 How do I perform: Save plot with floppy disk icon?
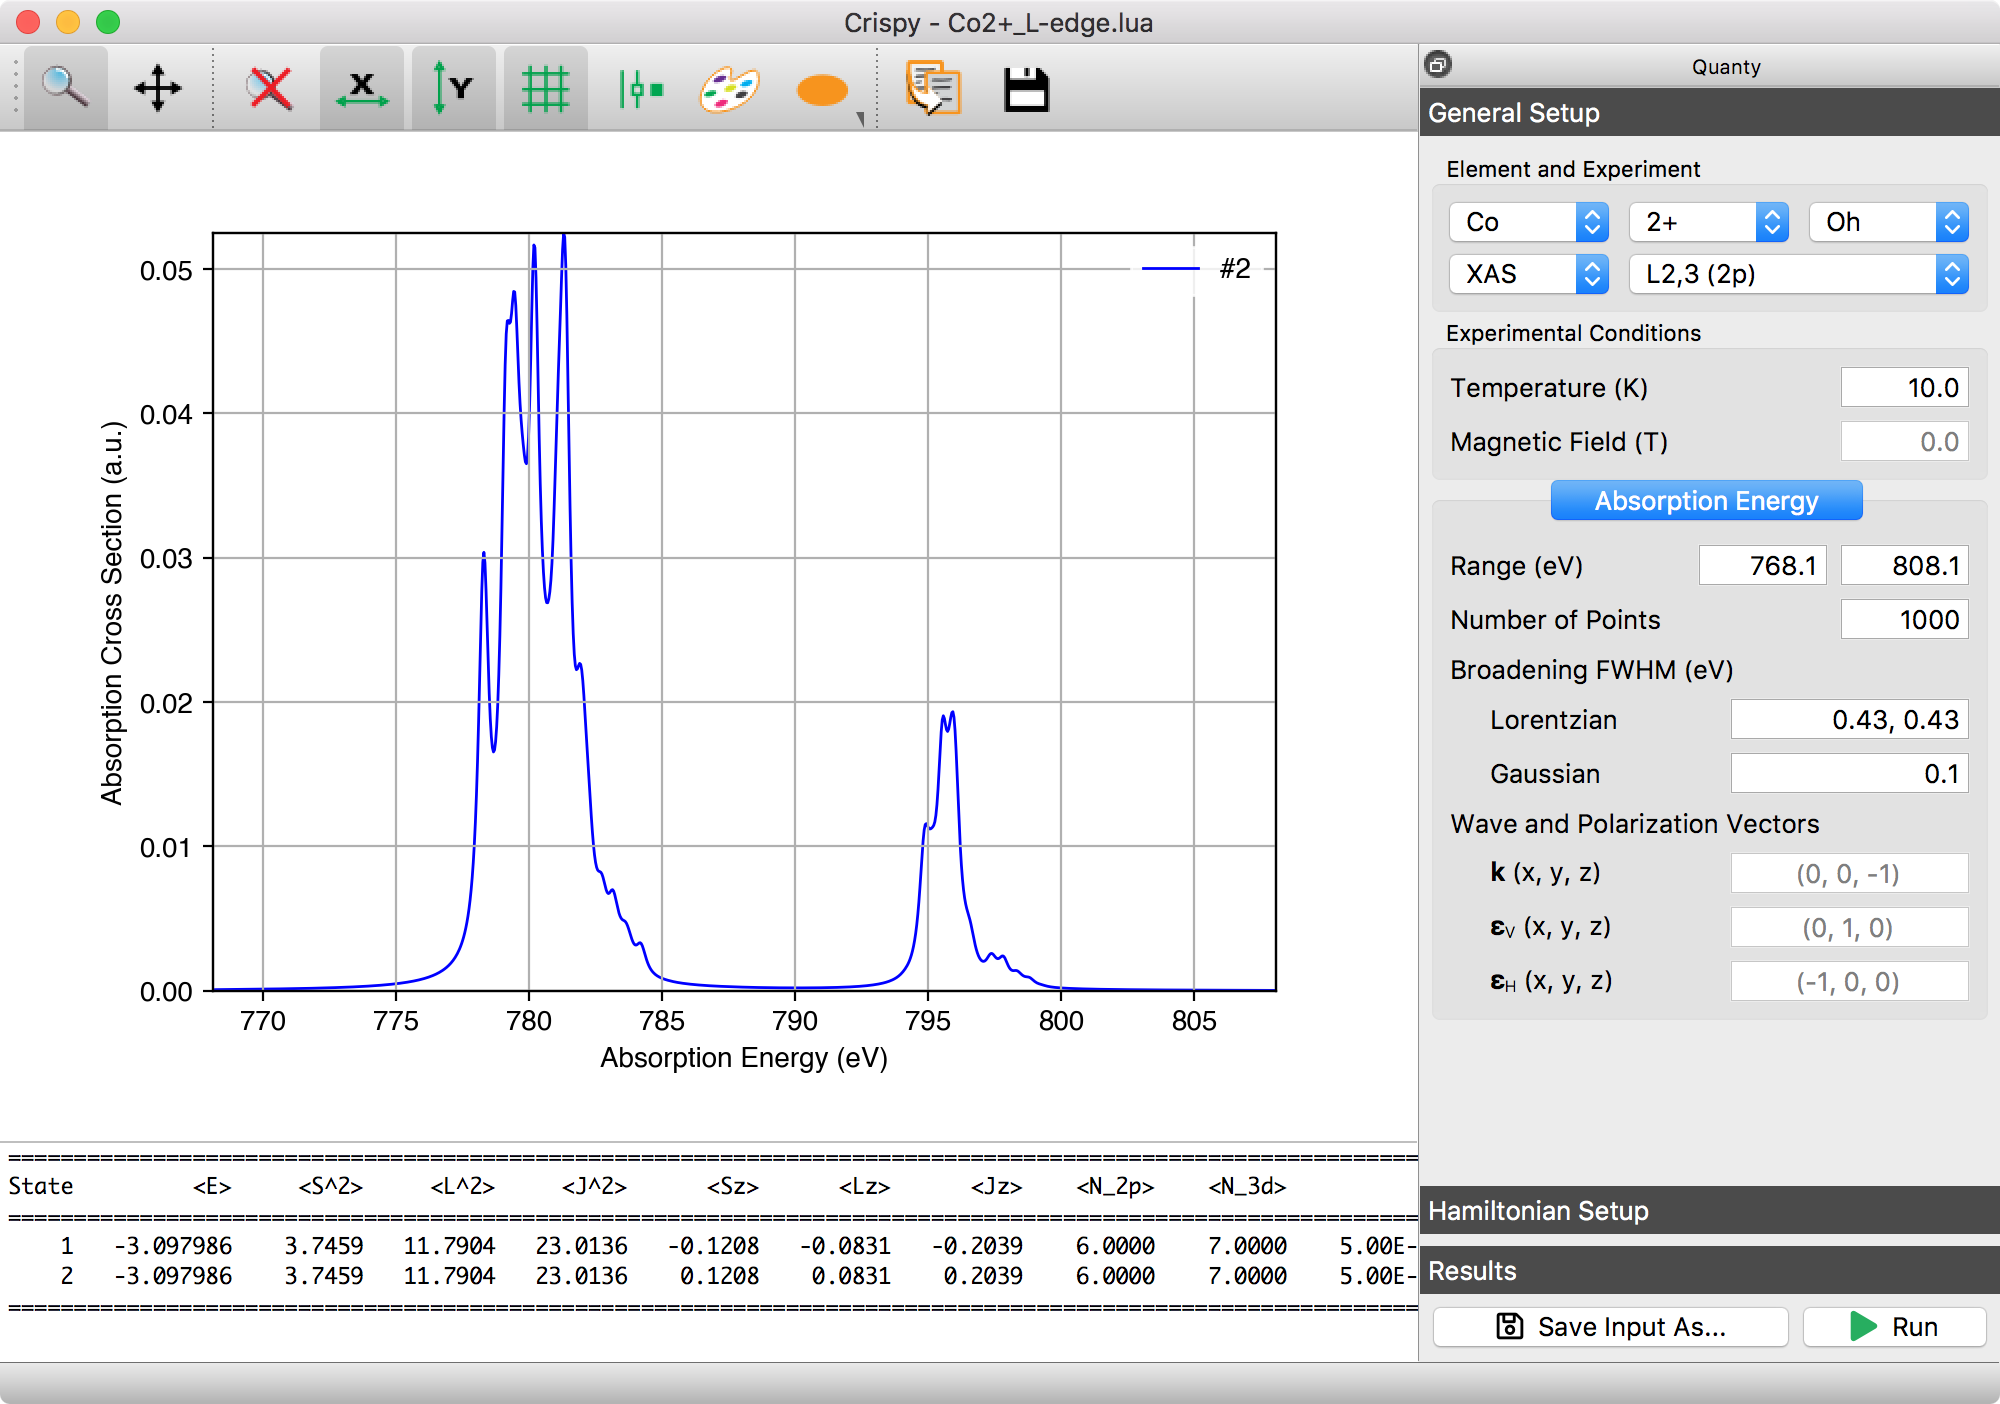(x=1026, y=90)
